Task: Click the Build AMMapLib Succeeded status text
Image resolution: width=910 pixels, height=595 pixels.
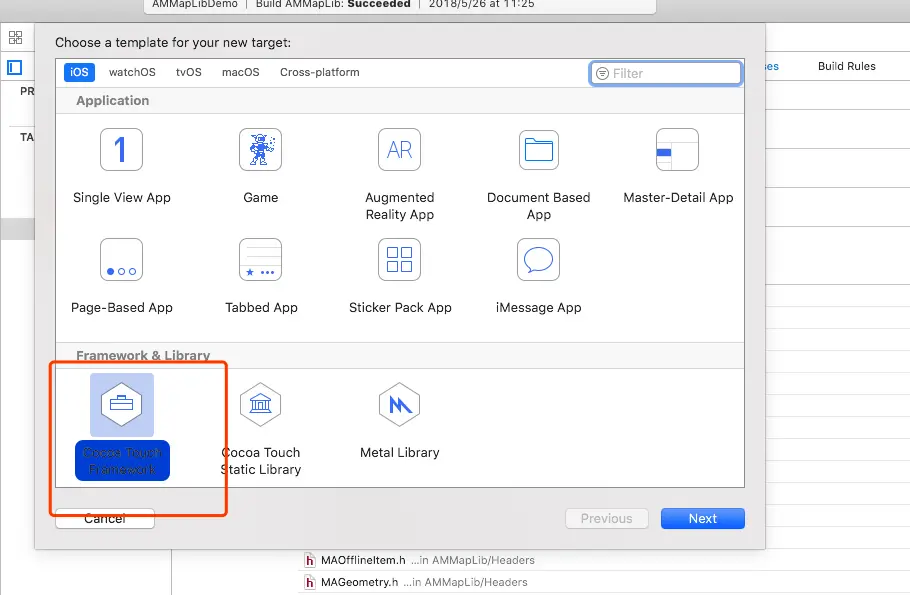Action: pos(333,4)
